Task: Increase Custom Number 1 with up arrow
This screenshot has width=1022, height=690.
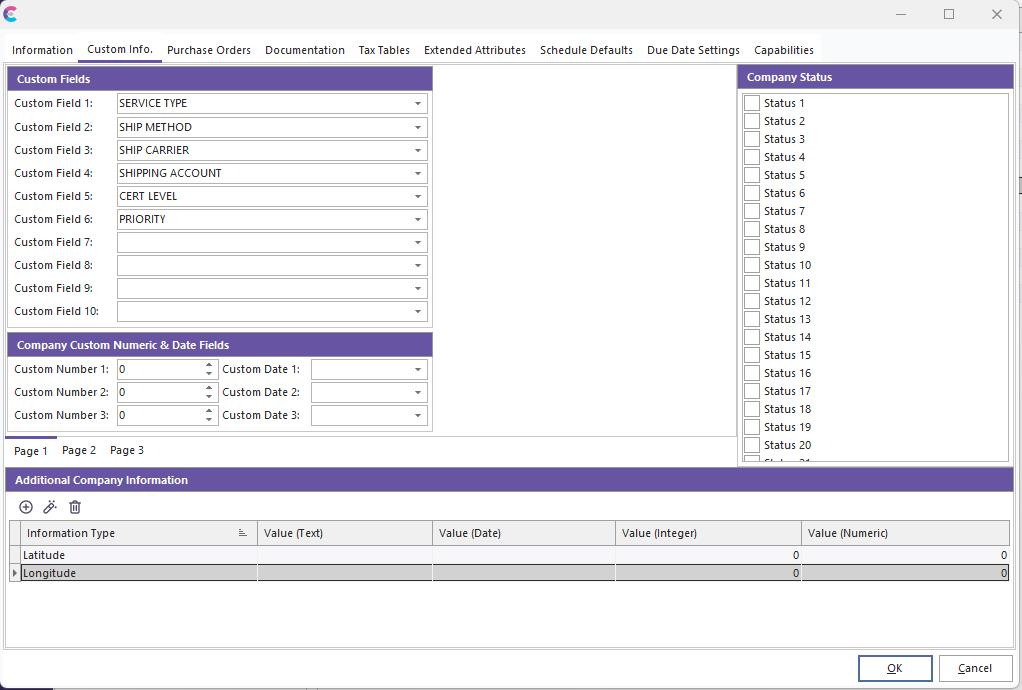Action: coord(209,365)
